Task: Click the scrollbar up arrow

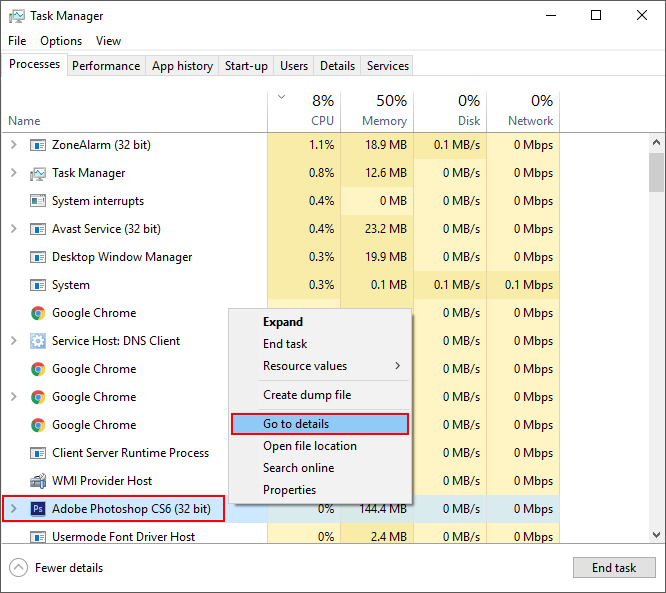Action: [656, 142]
